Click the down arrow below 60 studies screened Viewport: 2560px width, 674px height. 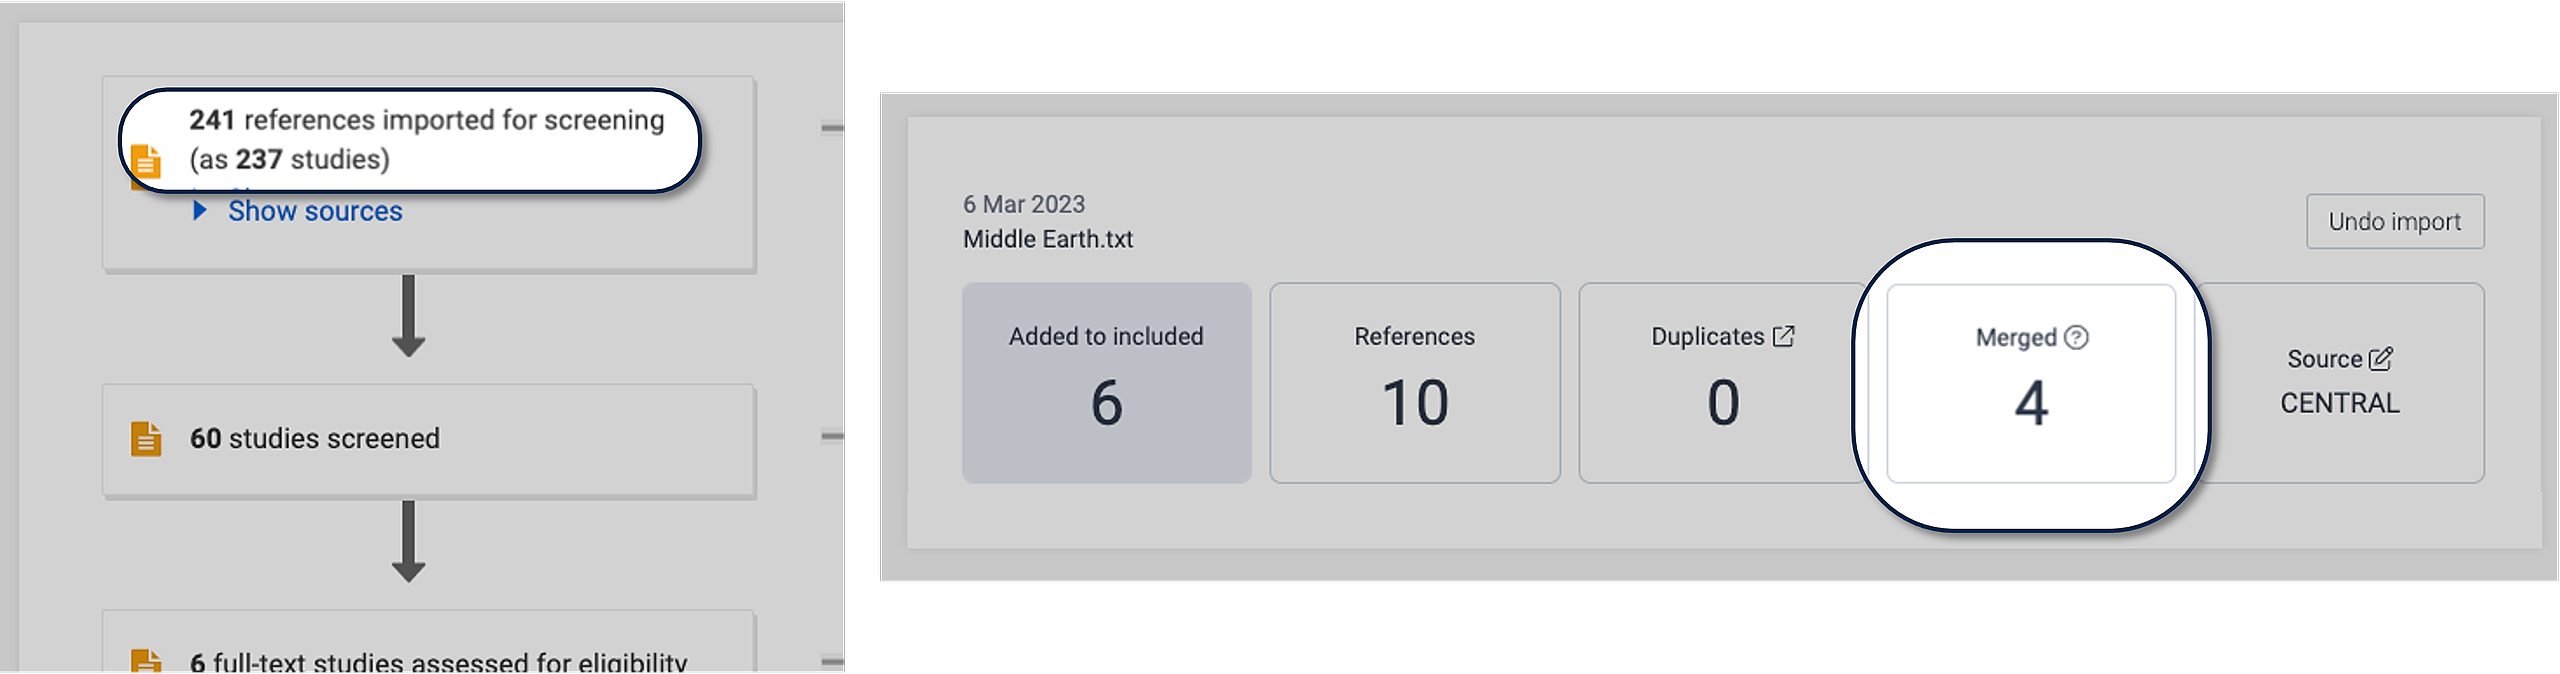[x=408, y=541]
